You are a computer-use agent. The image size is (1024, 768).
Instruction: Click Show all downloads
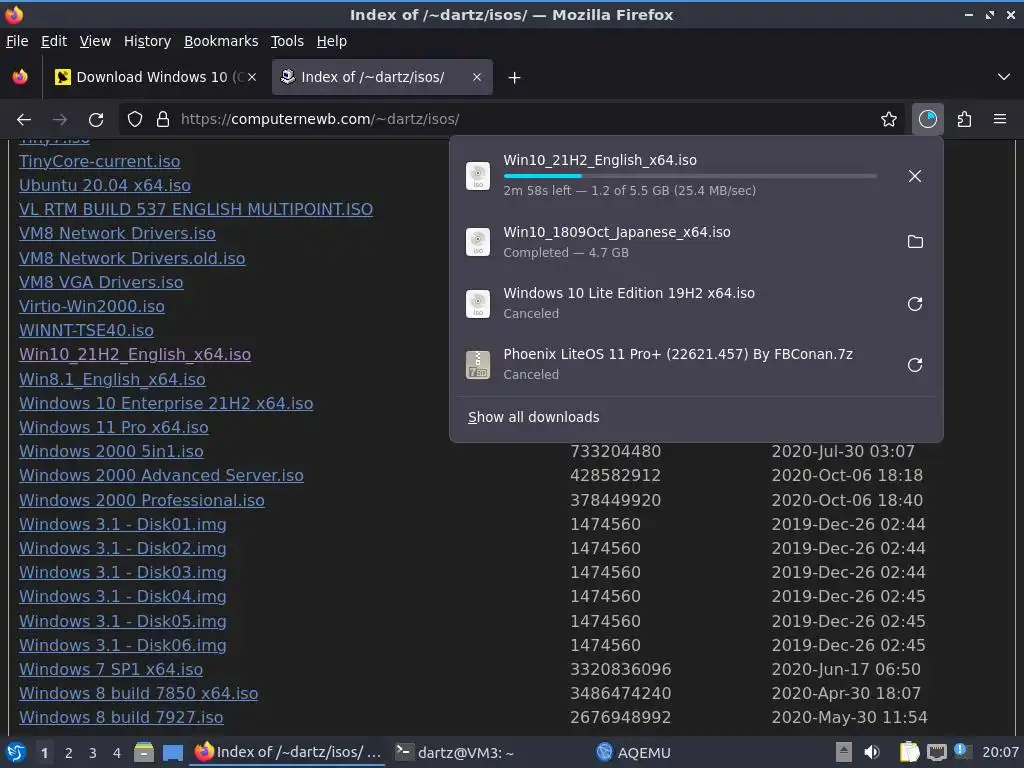[534, 417]
